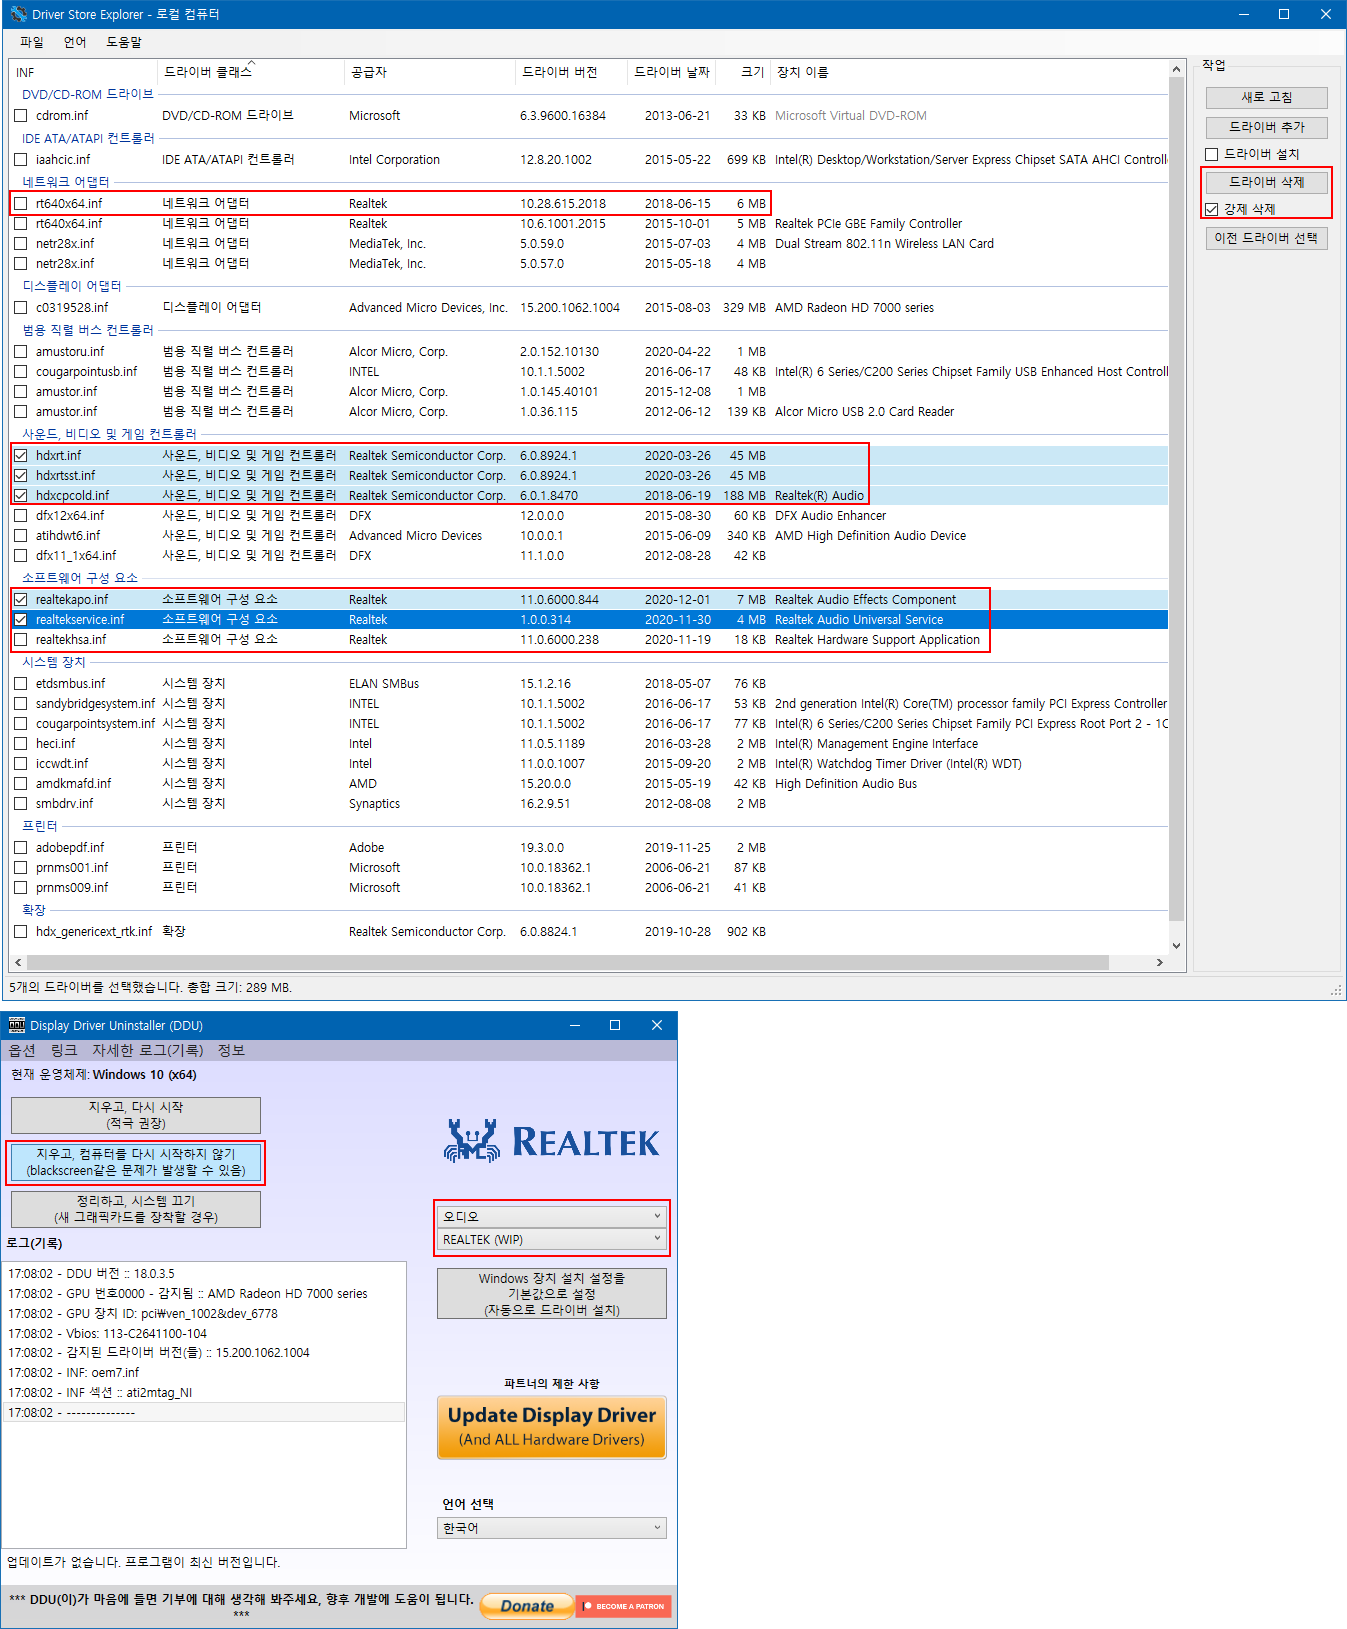Screen dimensions: 1347x1629
Task: Click the 새로 고침 button
Action: click(x=1267, y=97)
